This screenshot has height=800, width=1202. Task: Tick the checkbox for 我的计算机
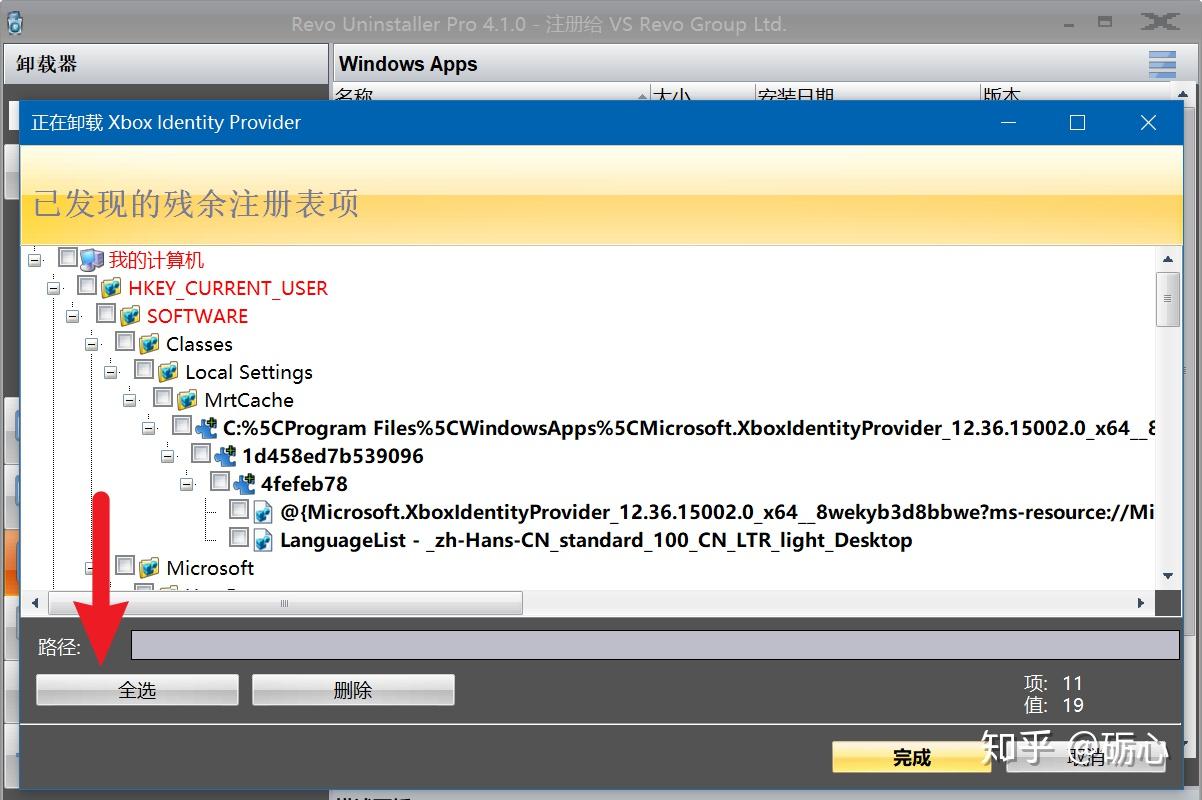click(x=68, y=258)
